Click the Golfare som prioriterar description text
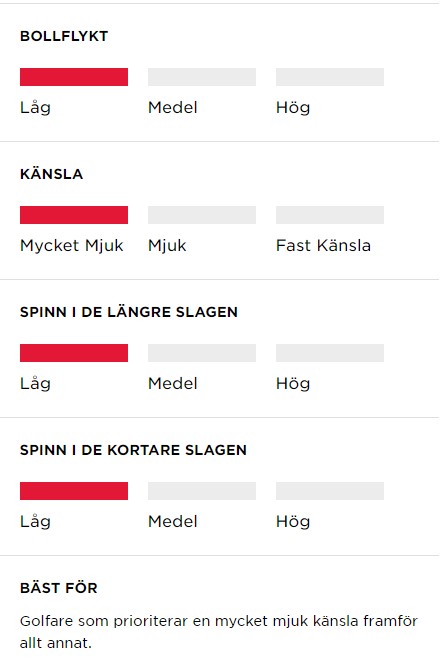Screen dimensions: 445x666 219,632
